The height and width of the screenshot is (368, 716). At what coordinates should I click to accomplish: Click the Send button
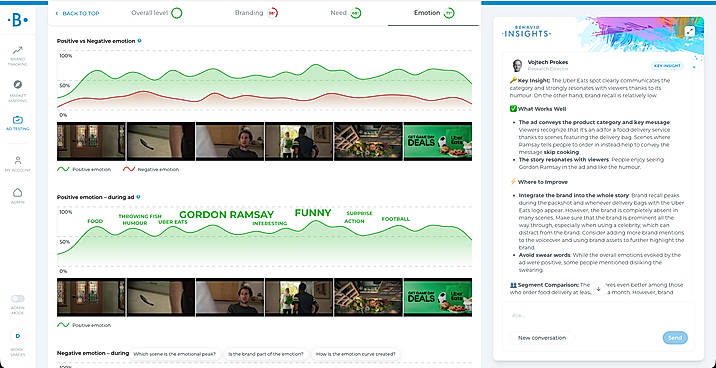click(x=675, y=338)
